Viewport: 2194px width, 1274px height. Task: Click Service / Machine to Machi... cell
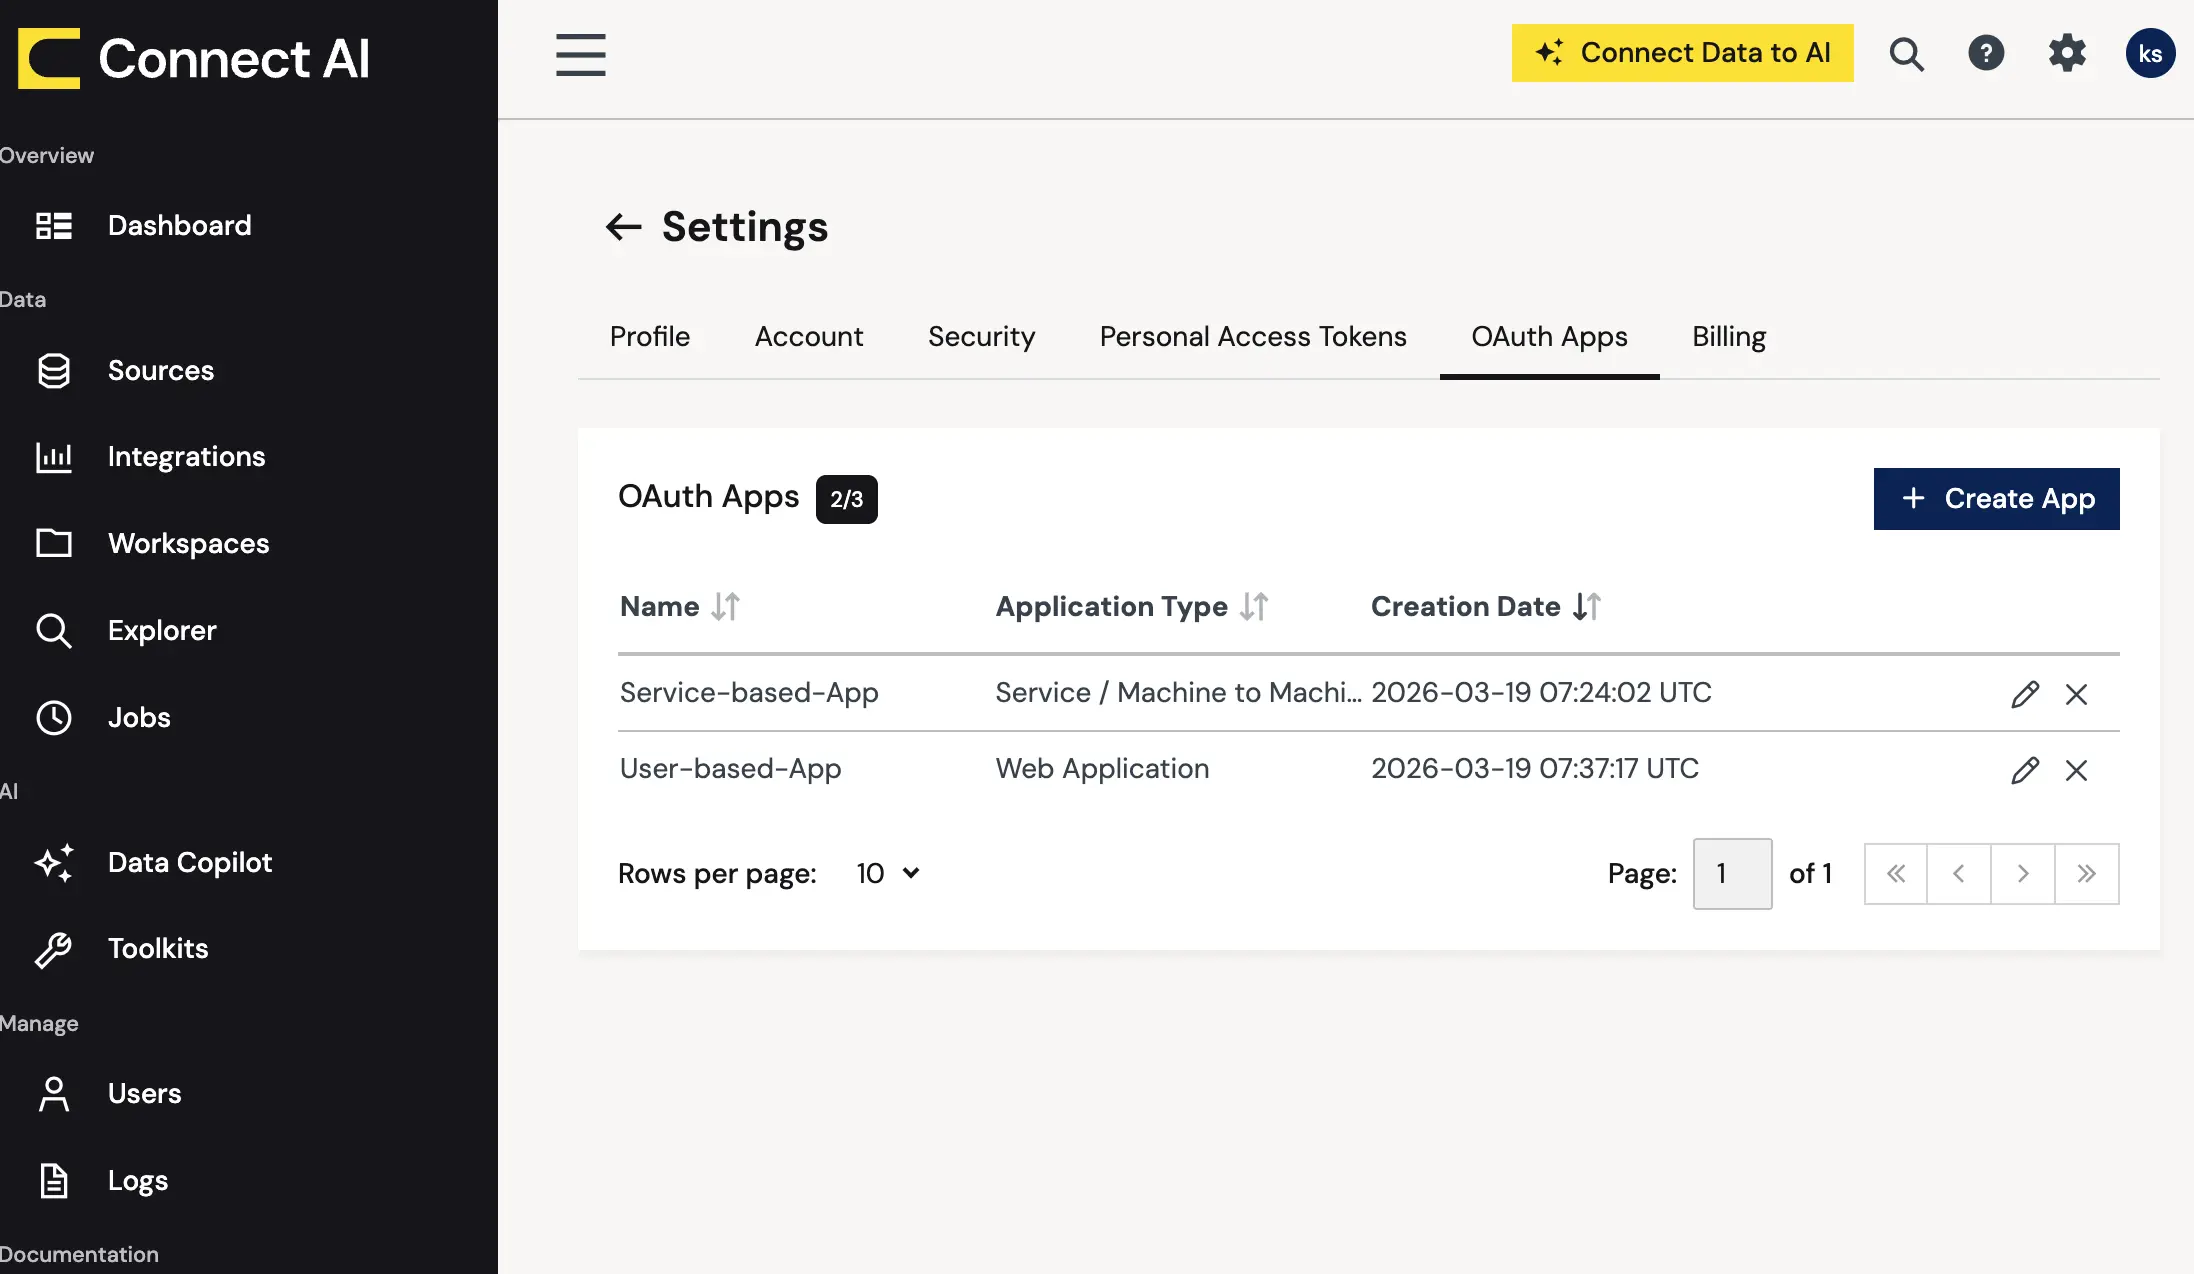tap(1178, 693)
